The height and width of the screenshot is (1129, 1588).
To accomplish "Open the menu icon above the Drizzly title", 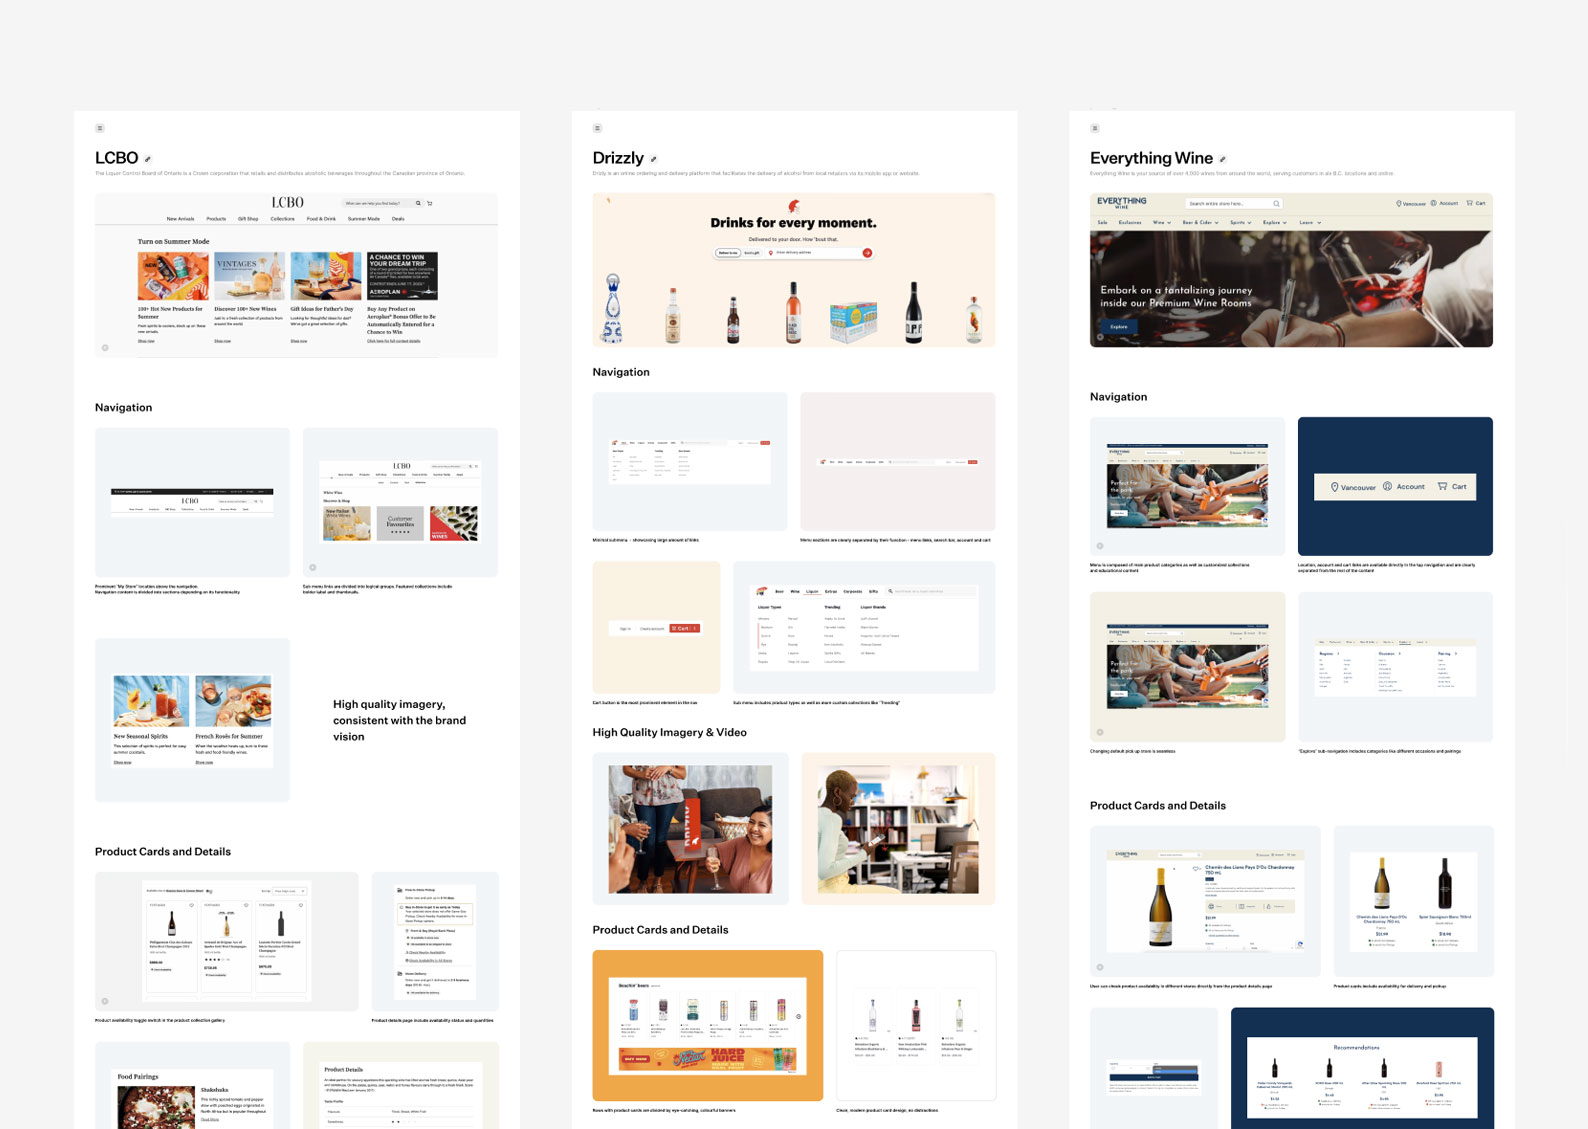I will coord(597,128).
